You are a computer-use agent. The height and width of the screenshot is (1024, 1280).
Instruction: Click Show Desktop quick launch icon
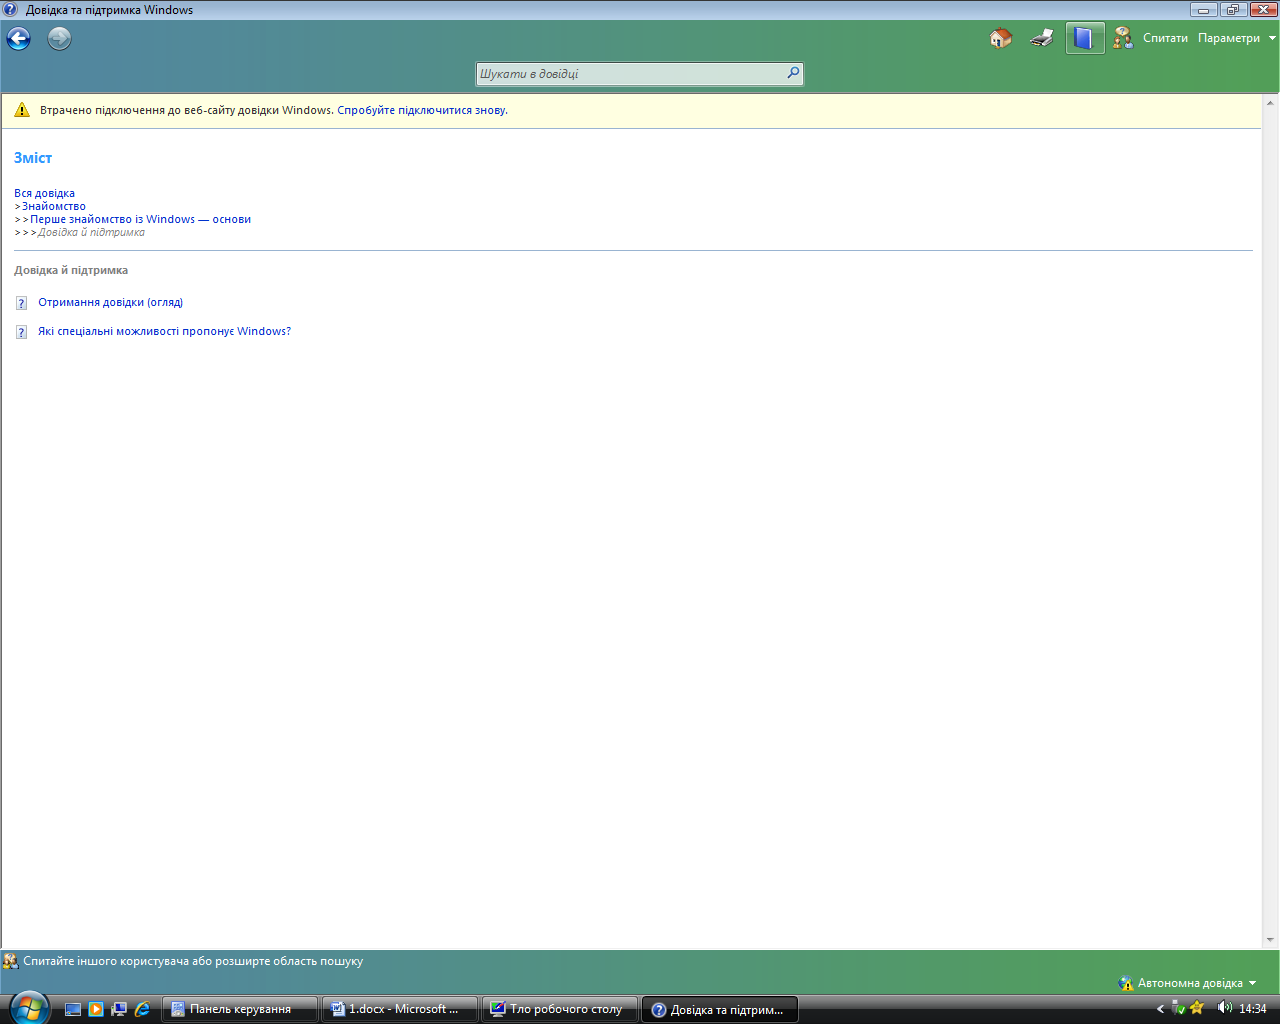(73, 1009)
